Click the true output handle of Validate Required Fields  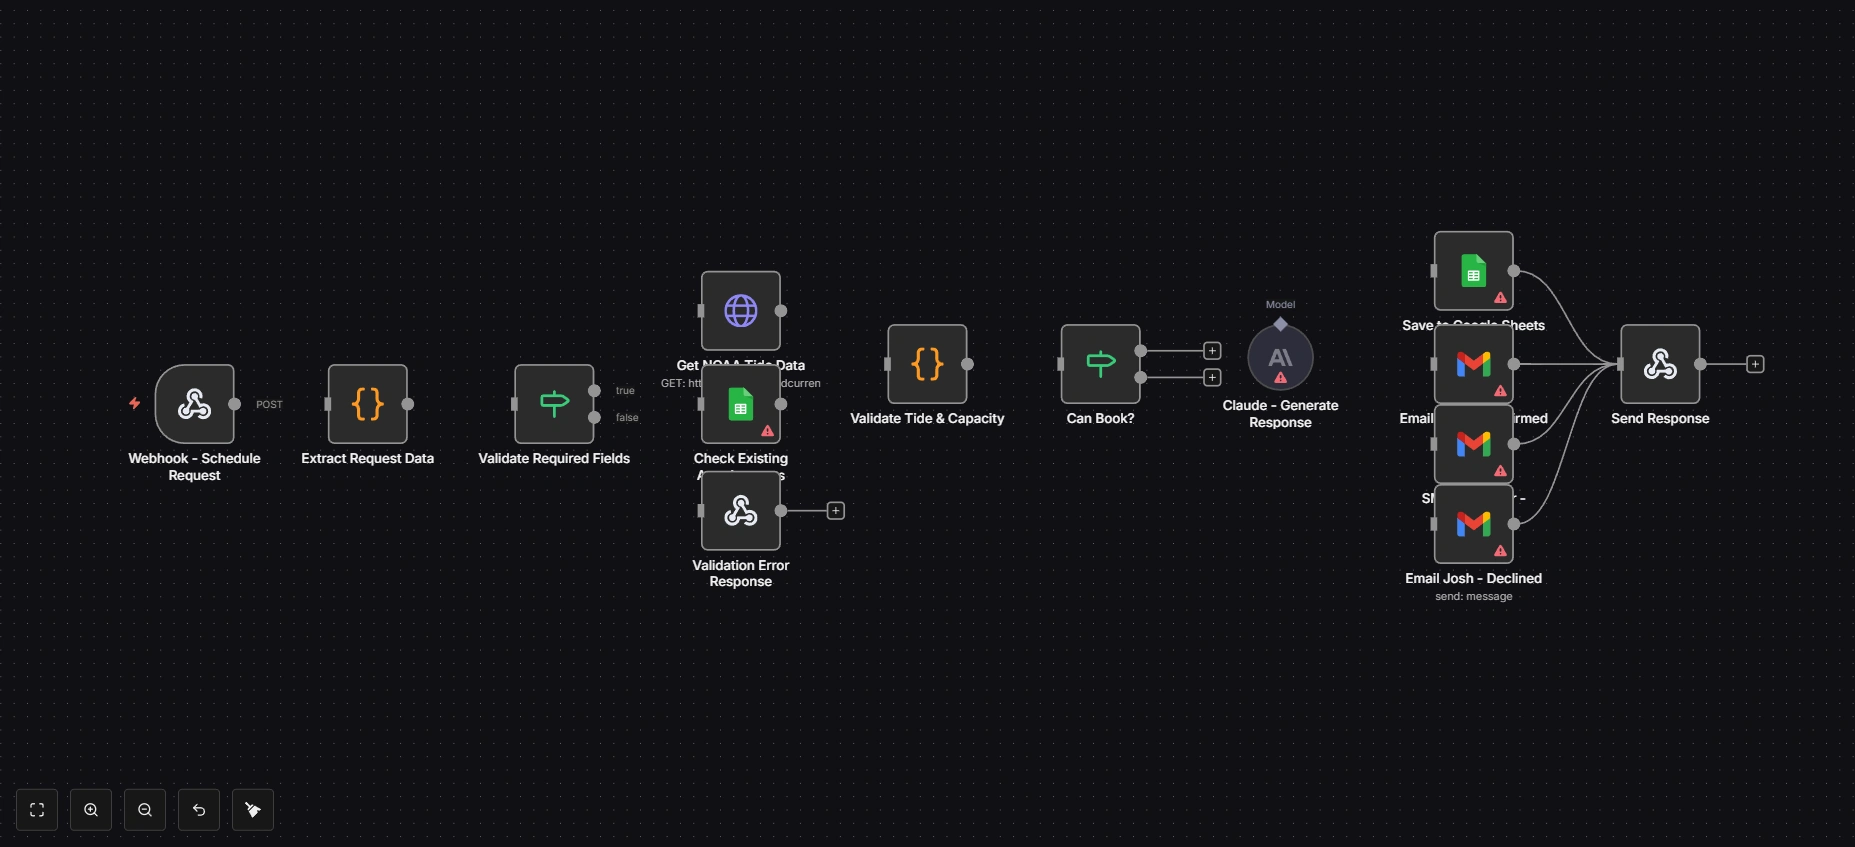[594, 391]
